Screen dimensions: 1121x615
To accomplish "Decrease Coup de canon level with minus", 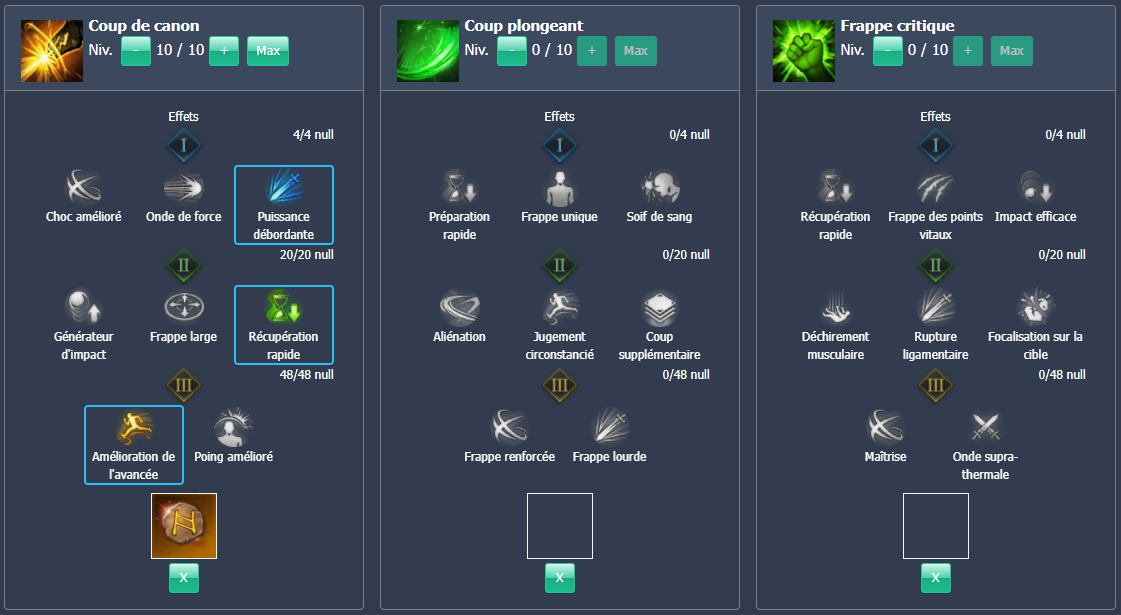I will (136, 51).
